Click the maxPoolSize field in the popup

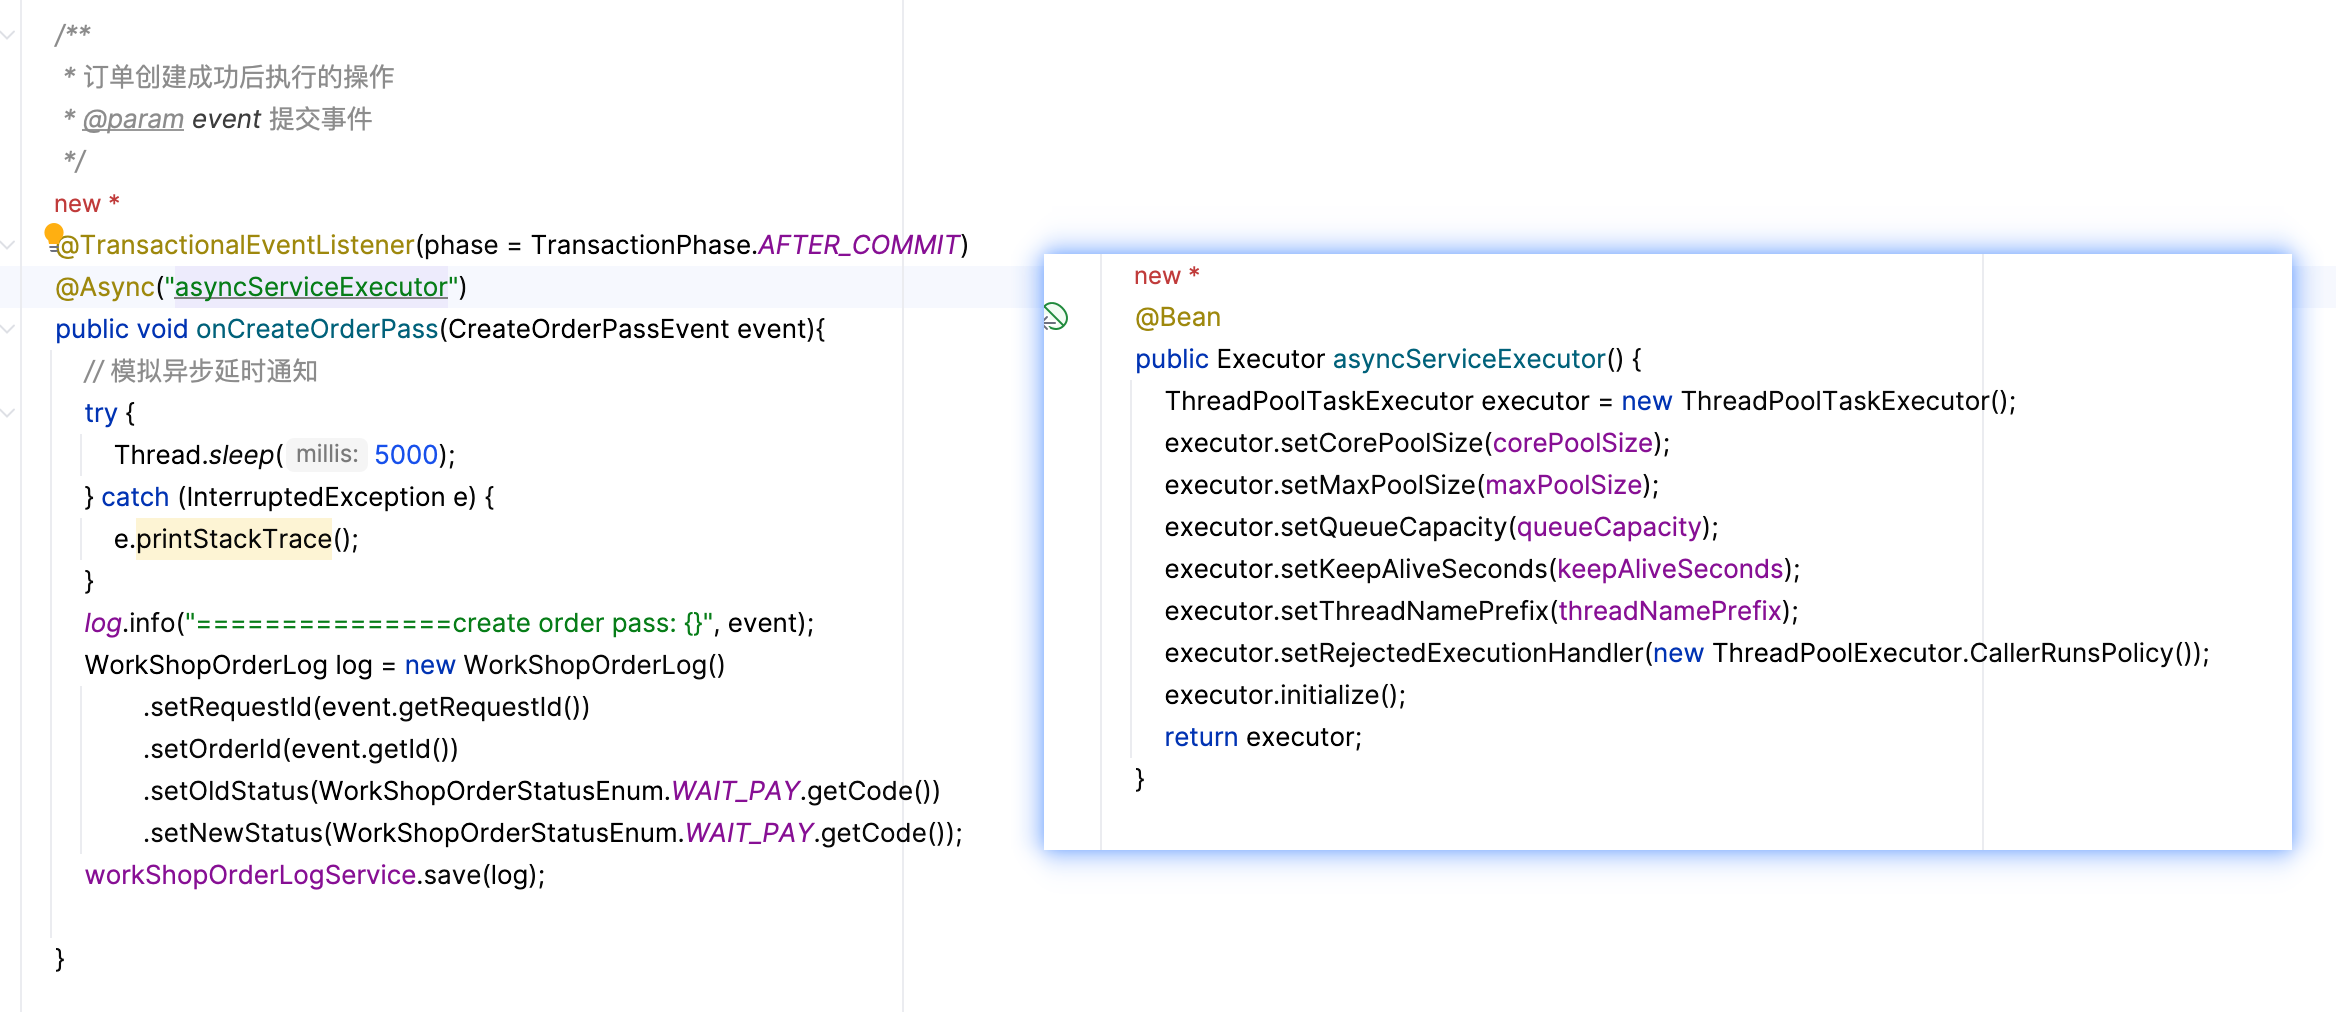click(1564, 485)
